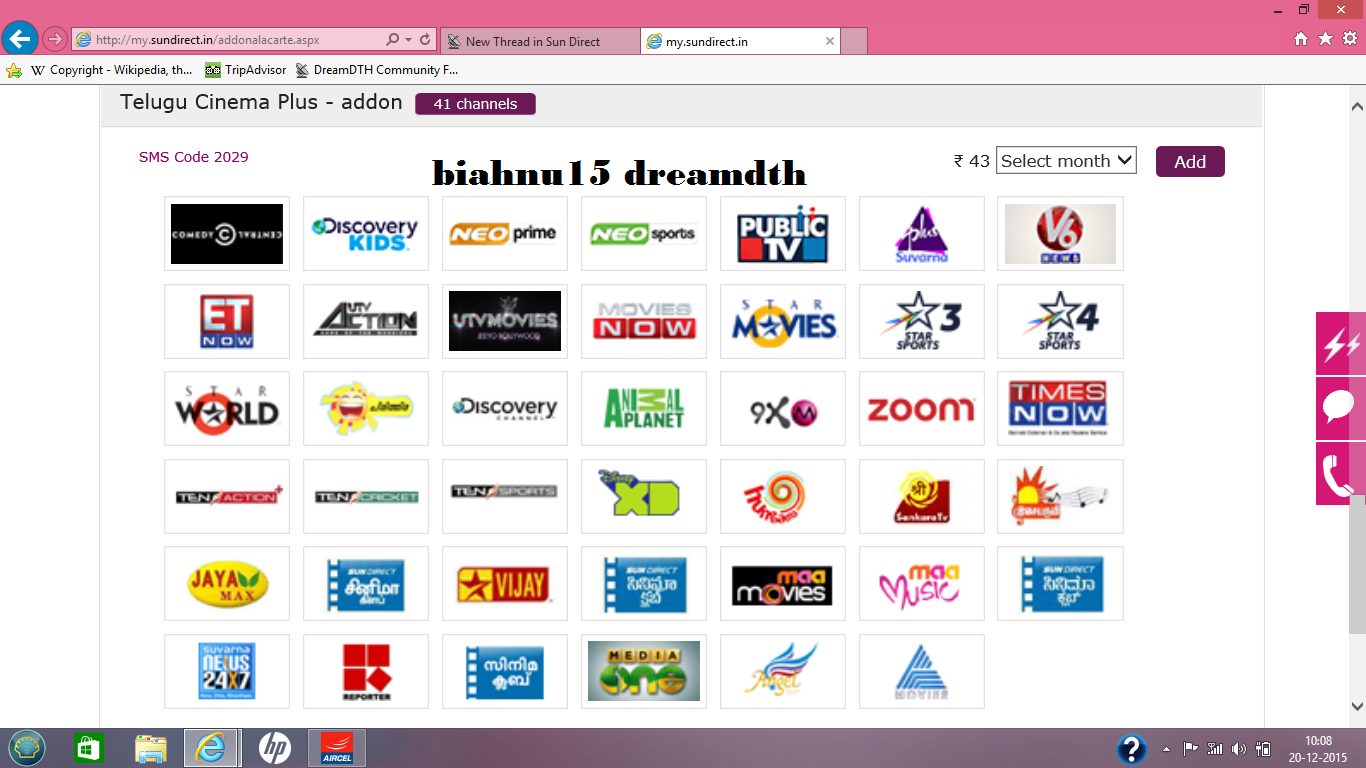The height and width of the screenshot is (768, 1366).
Task: Click the browser forward arrow button
Action: (x=54, y=40)
